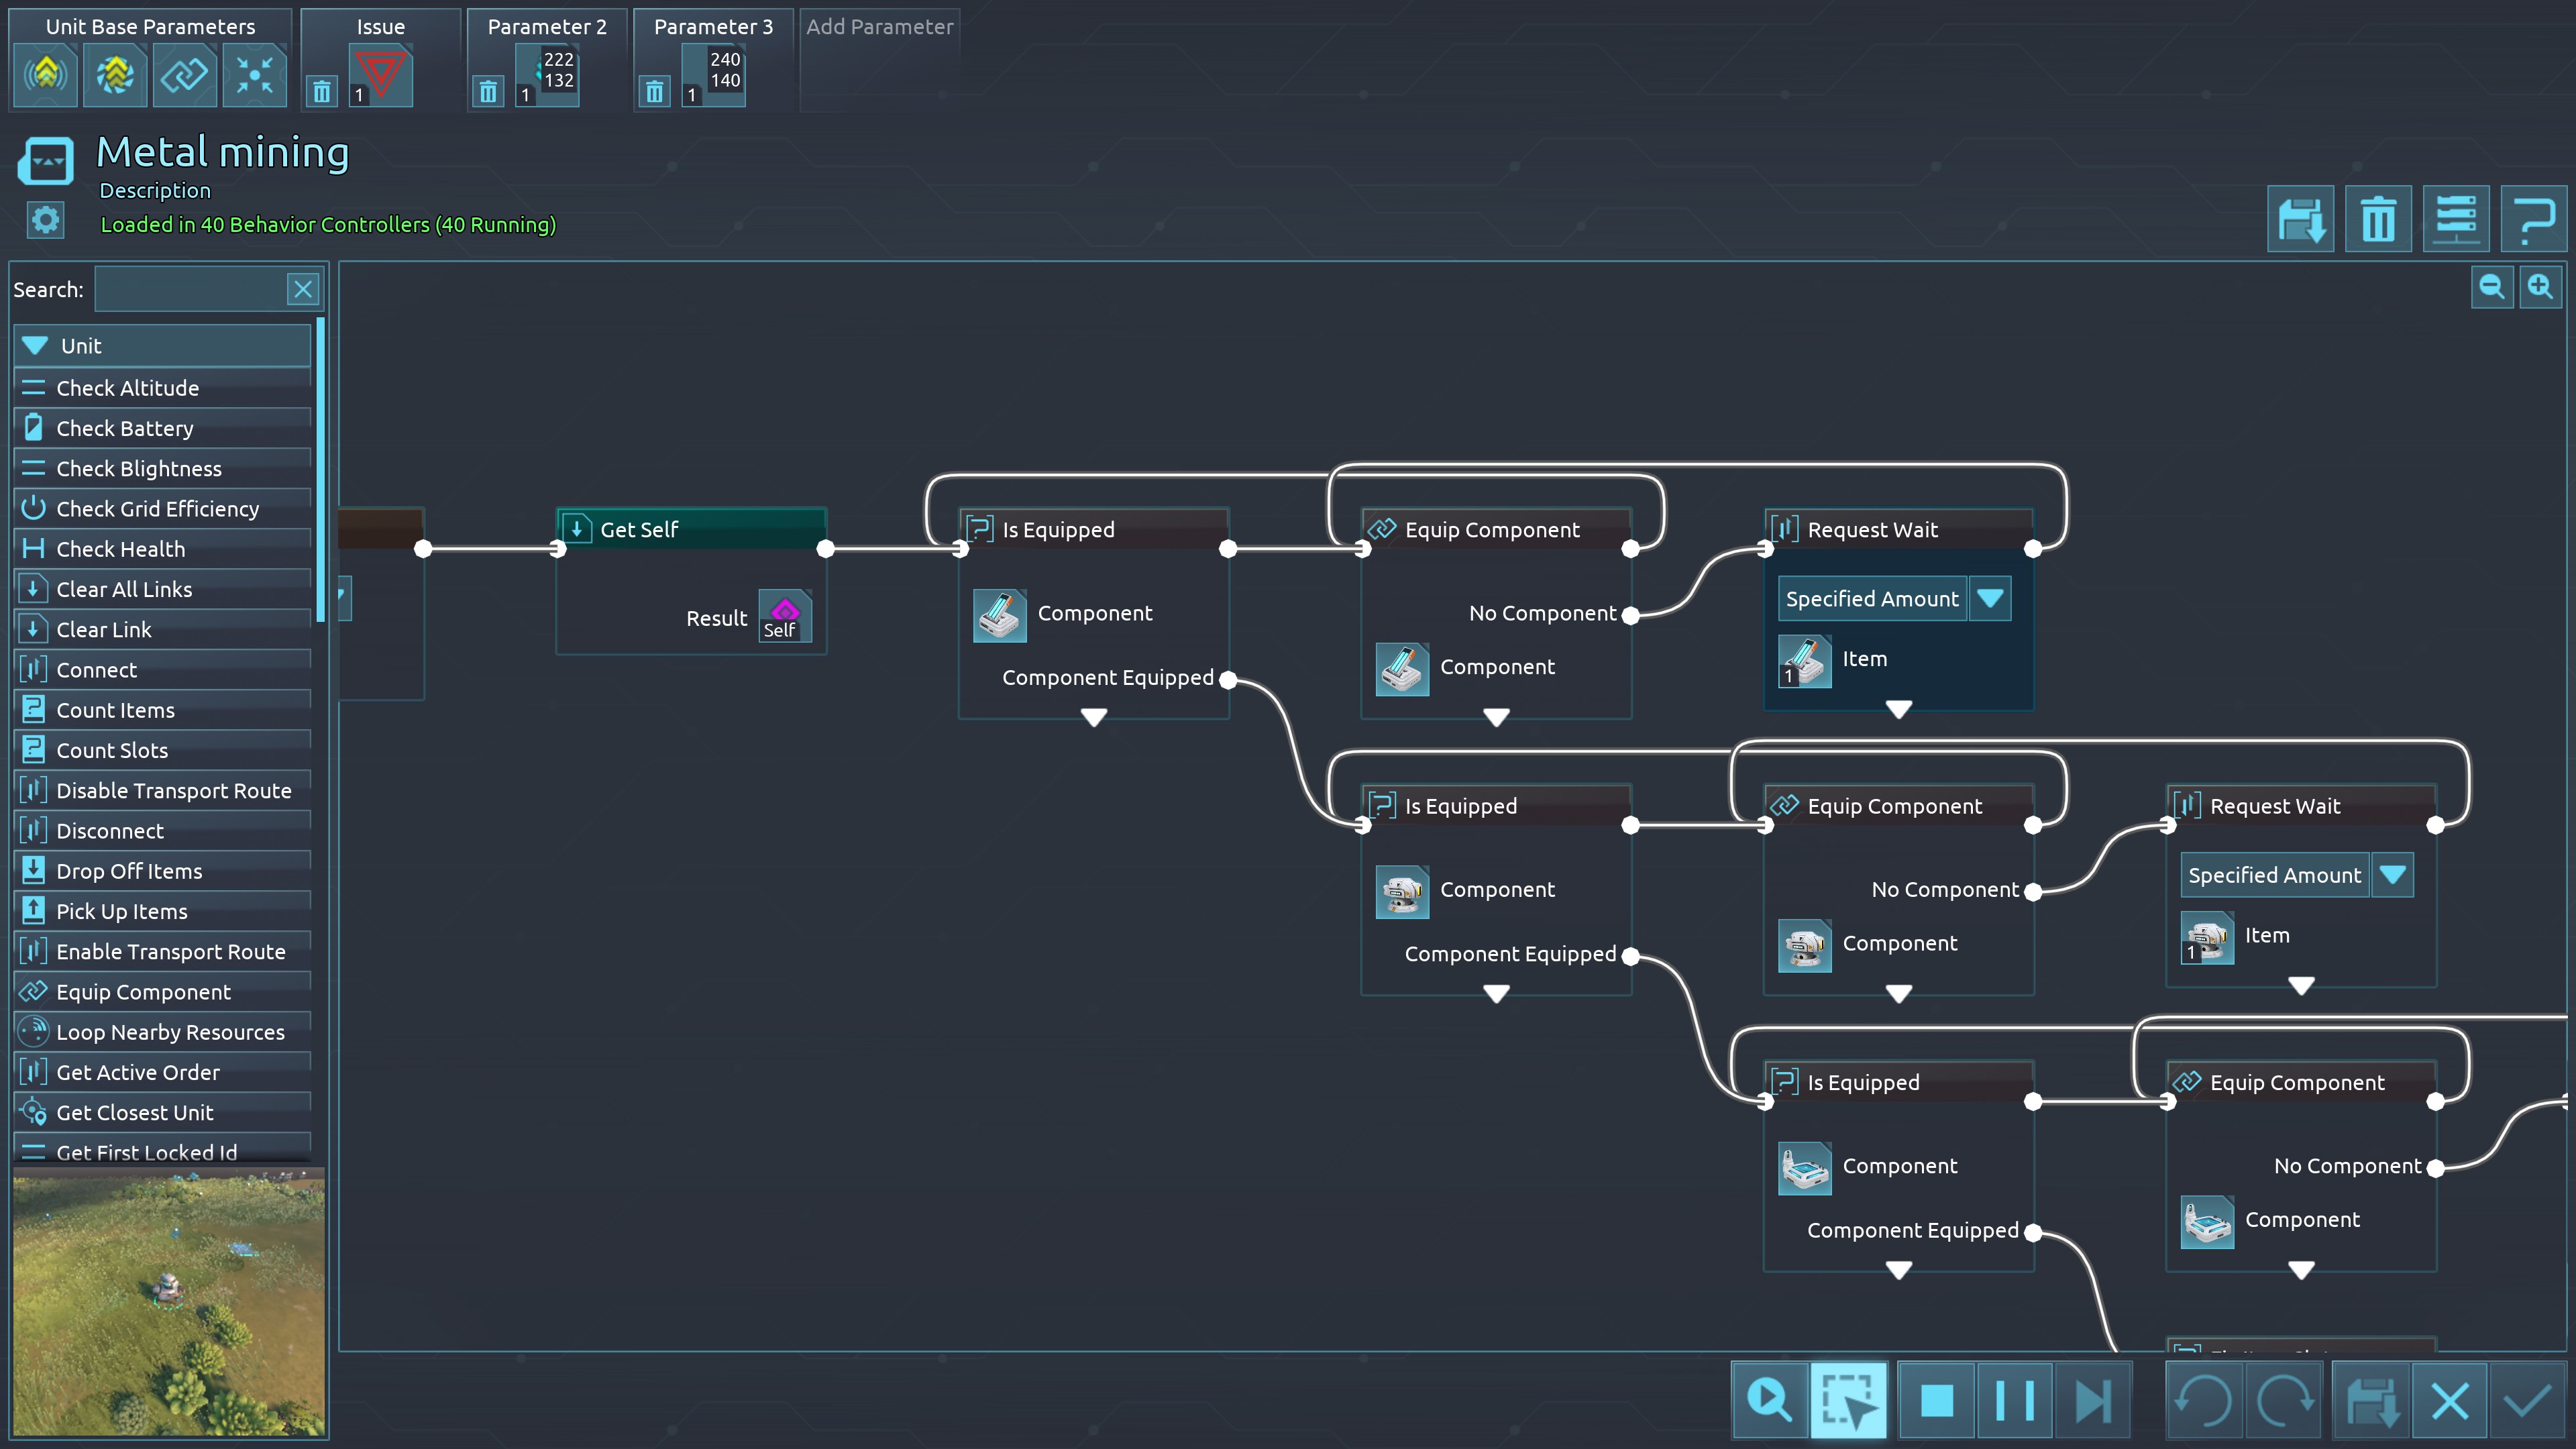Click the behavior settings gear icon
This screenshot has height=1449, width=2576.
click(x=45, y=220)
